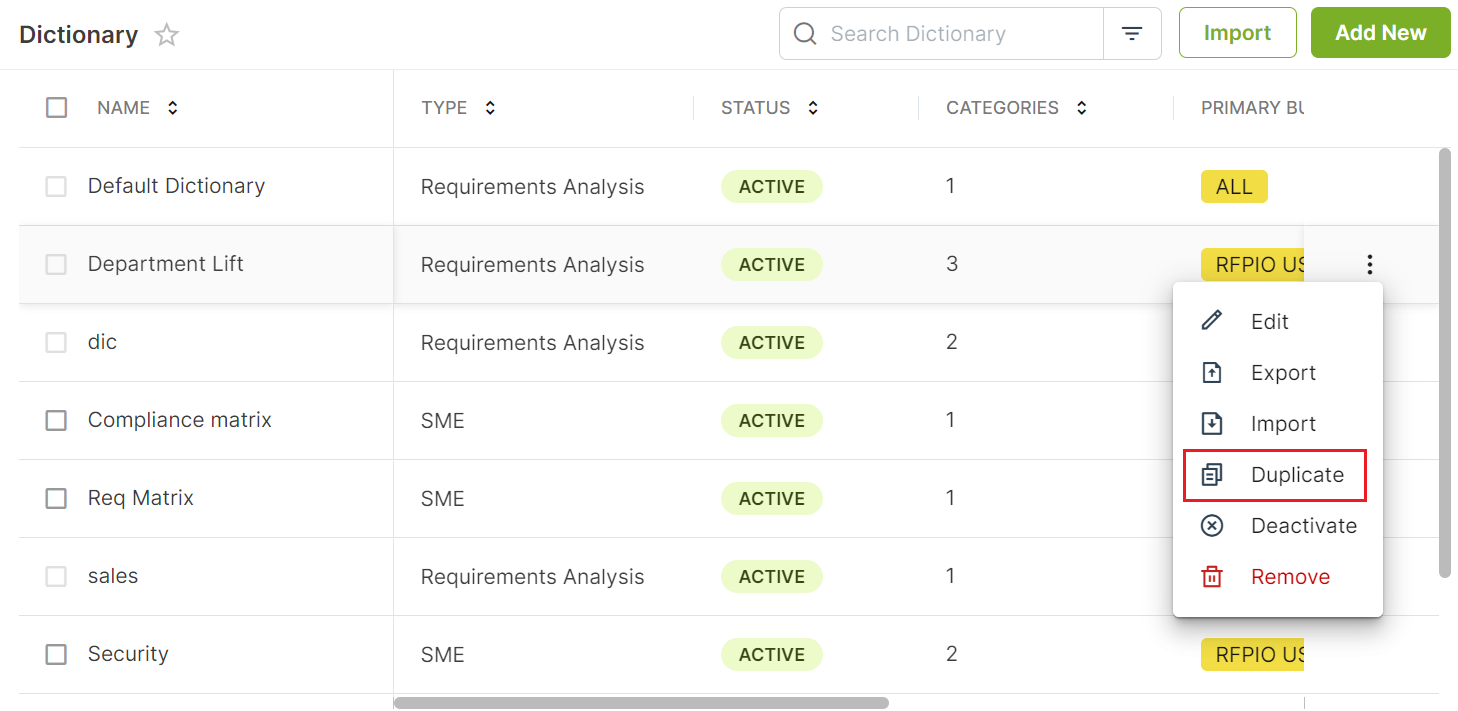Click the Add New button
Viewport: 1458px width, 711px height.
click(x=1380, y=32)
